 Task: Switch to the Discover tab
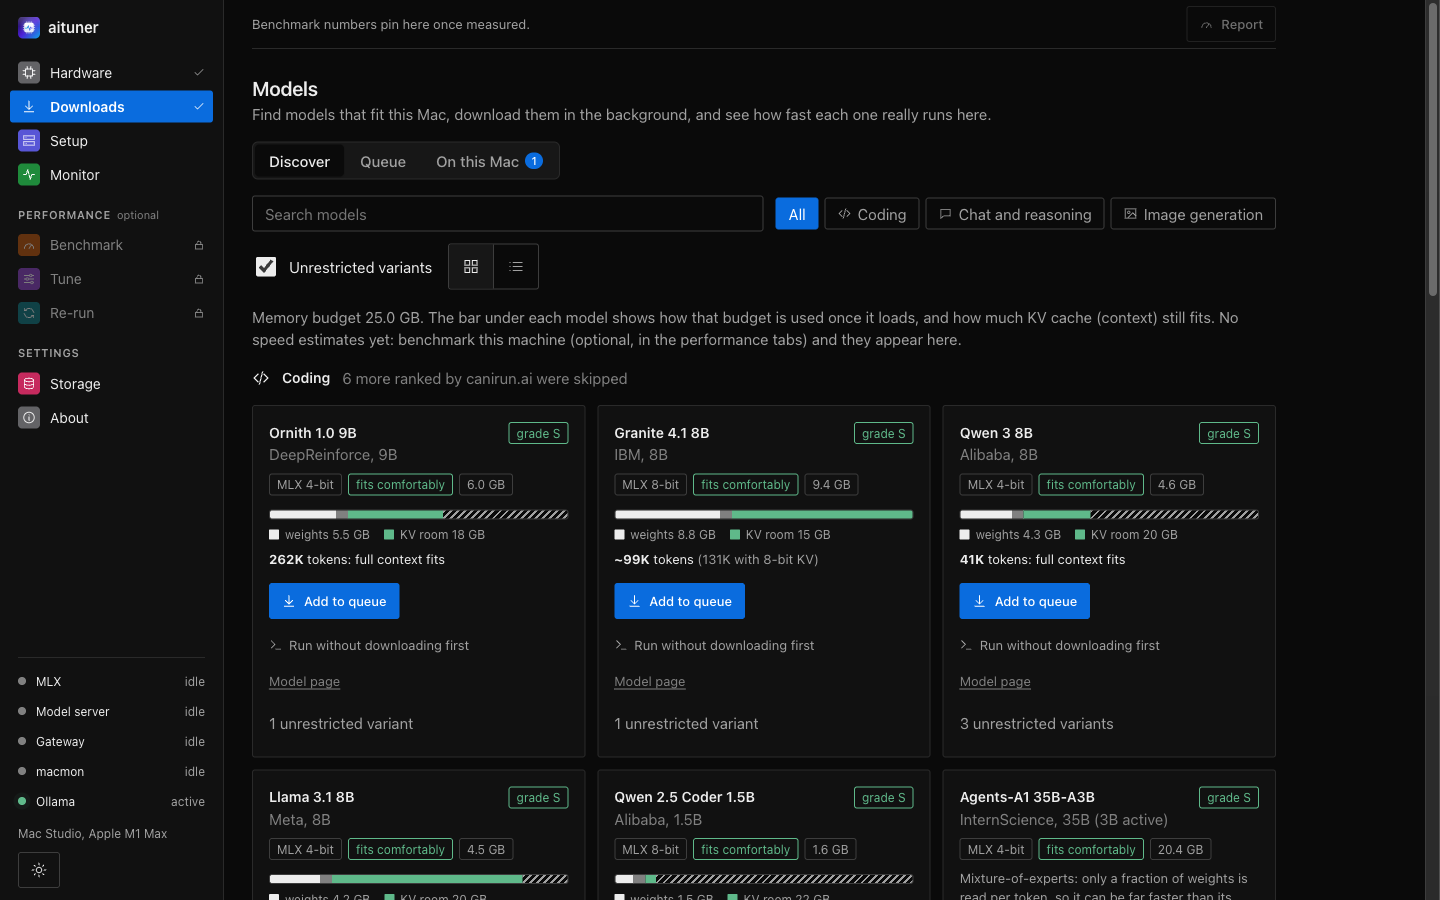(x=299, y=161)
